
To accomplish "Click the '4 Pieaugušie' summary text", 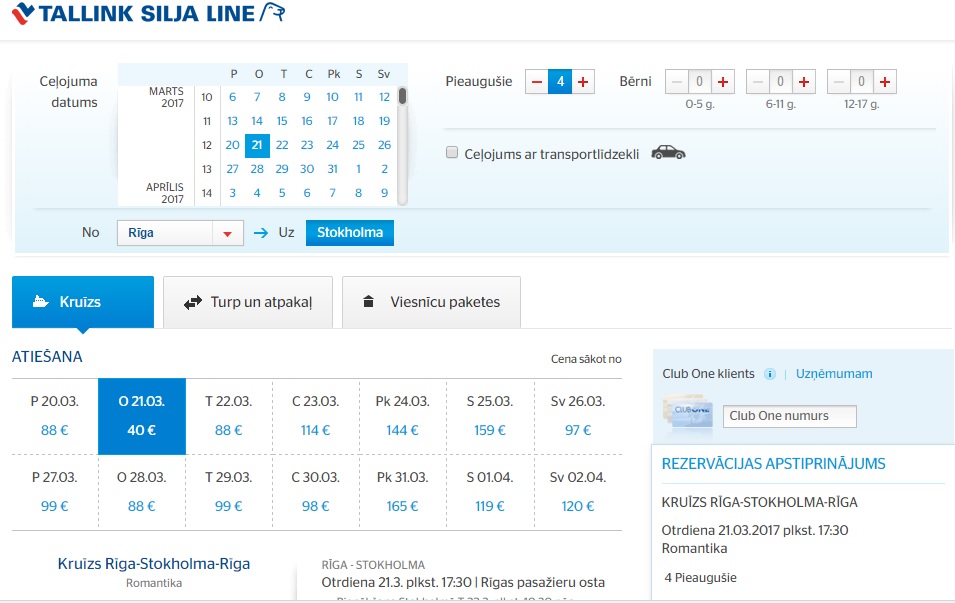I will click(x=700, y=577).
